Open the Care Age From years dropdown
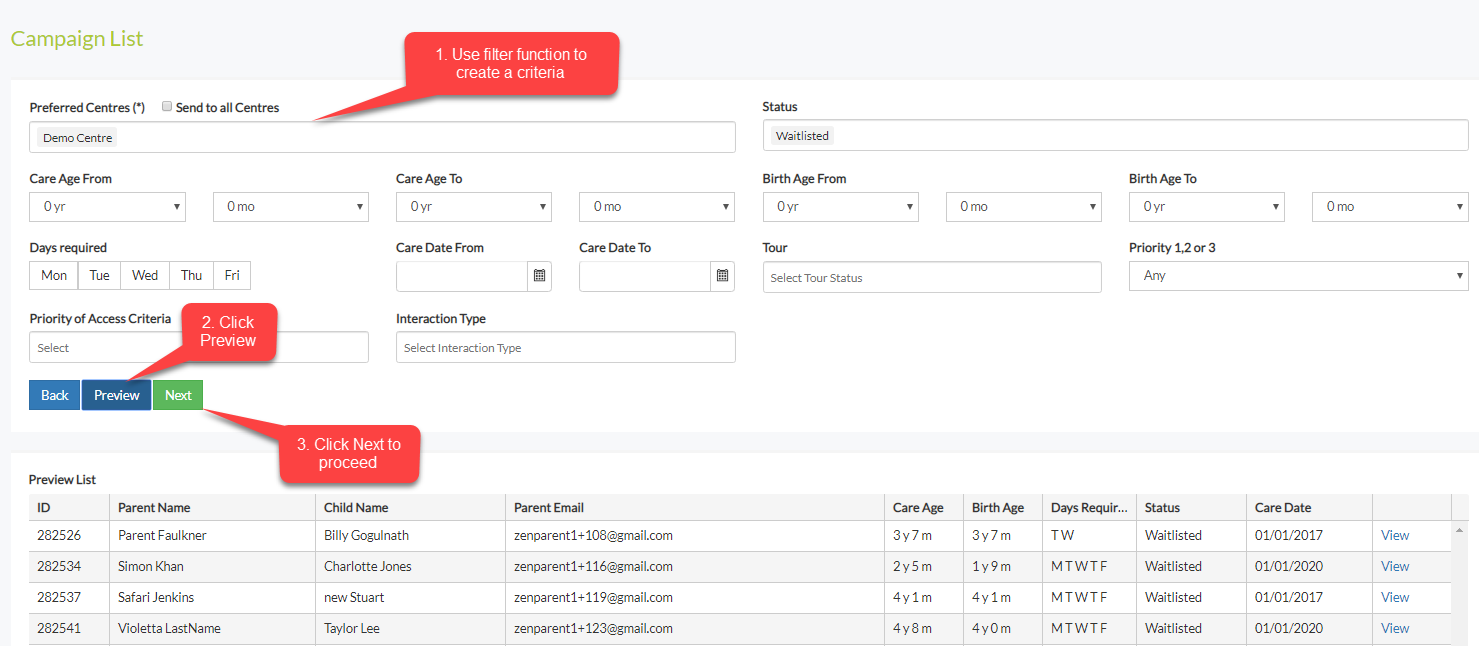Viewport: 1479px width, 646px height. (108, 207)
